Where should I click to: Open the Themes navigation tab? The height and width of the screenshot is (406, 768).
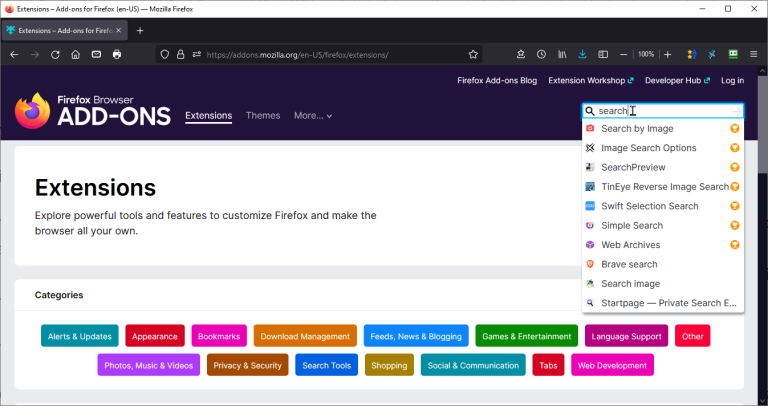pyautogui.click(x=263, y=116)
